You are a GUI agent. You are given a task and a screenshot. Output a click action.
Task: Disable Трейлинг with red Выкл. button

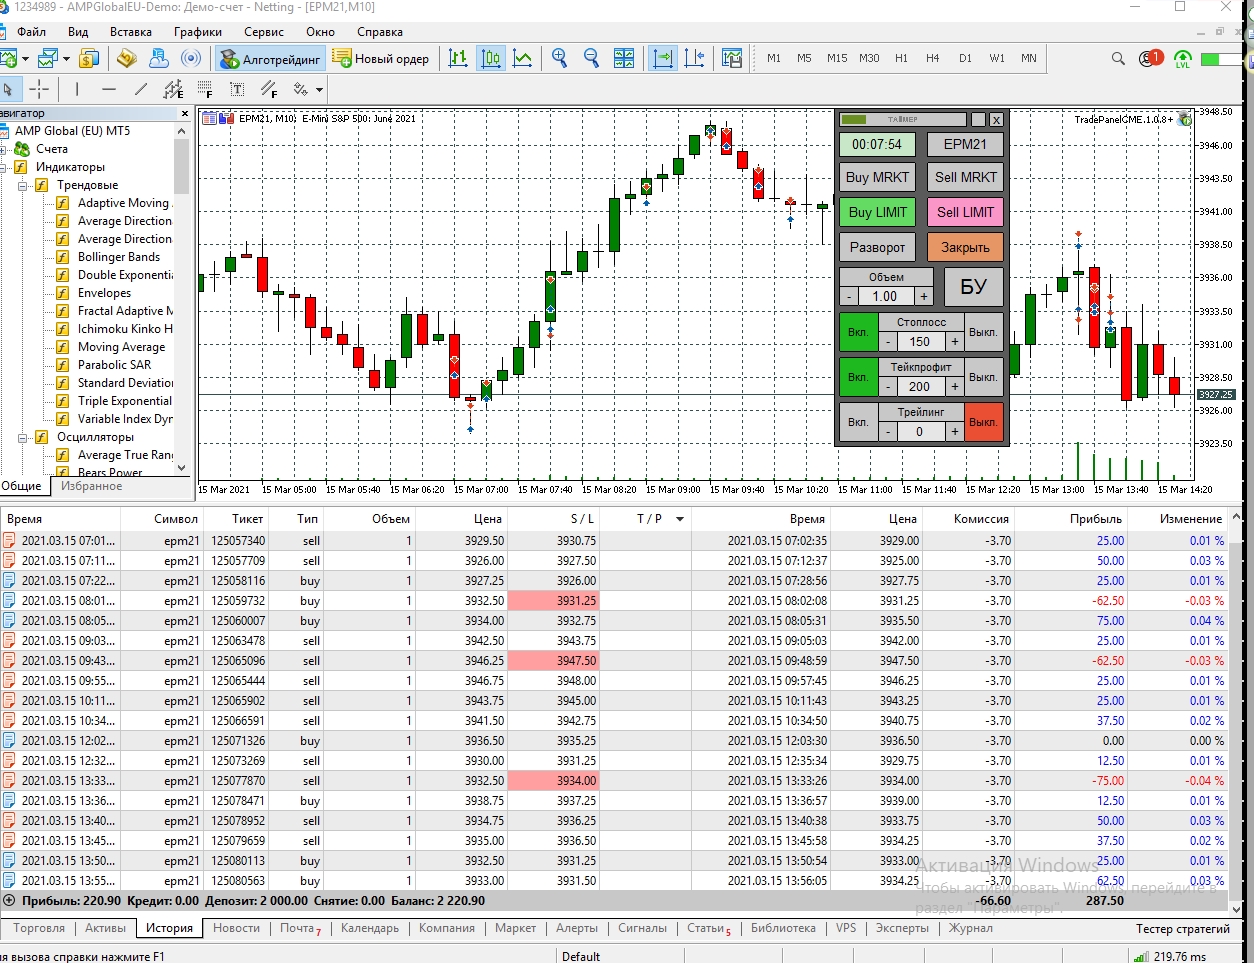pyautogui.click(x=983, y=422)
